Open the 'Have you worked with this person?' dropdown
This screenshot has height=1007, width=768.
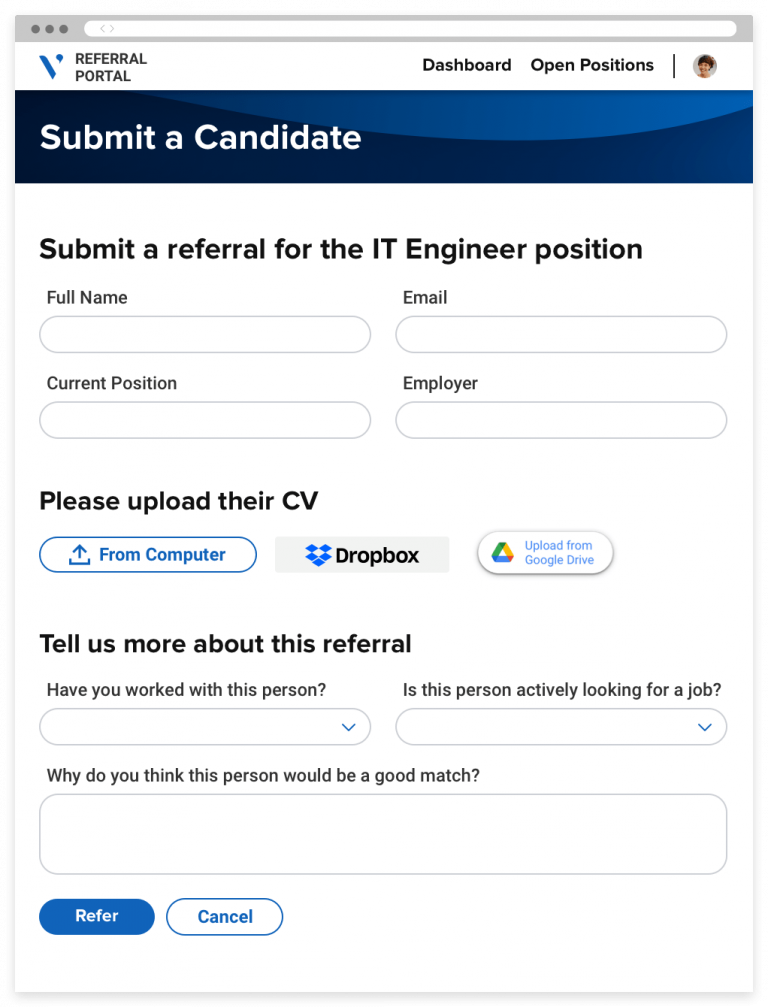click(x=205, y=727)
